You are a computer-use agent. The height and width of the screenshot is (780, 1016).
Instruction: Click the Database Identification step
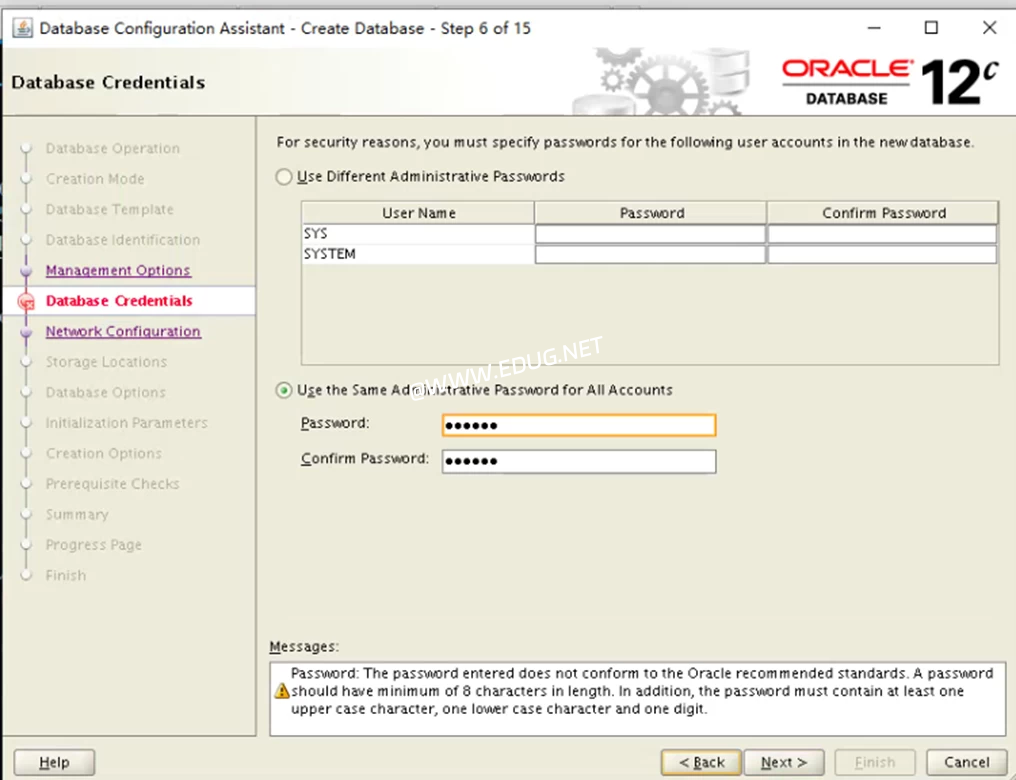123,240
